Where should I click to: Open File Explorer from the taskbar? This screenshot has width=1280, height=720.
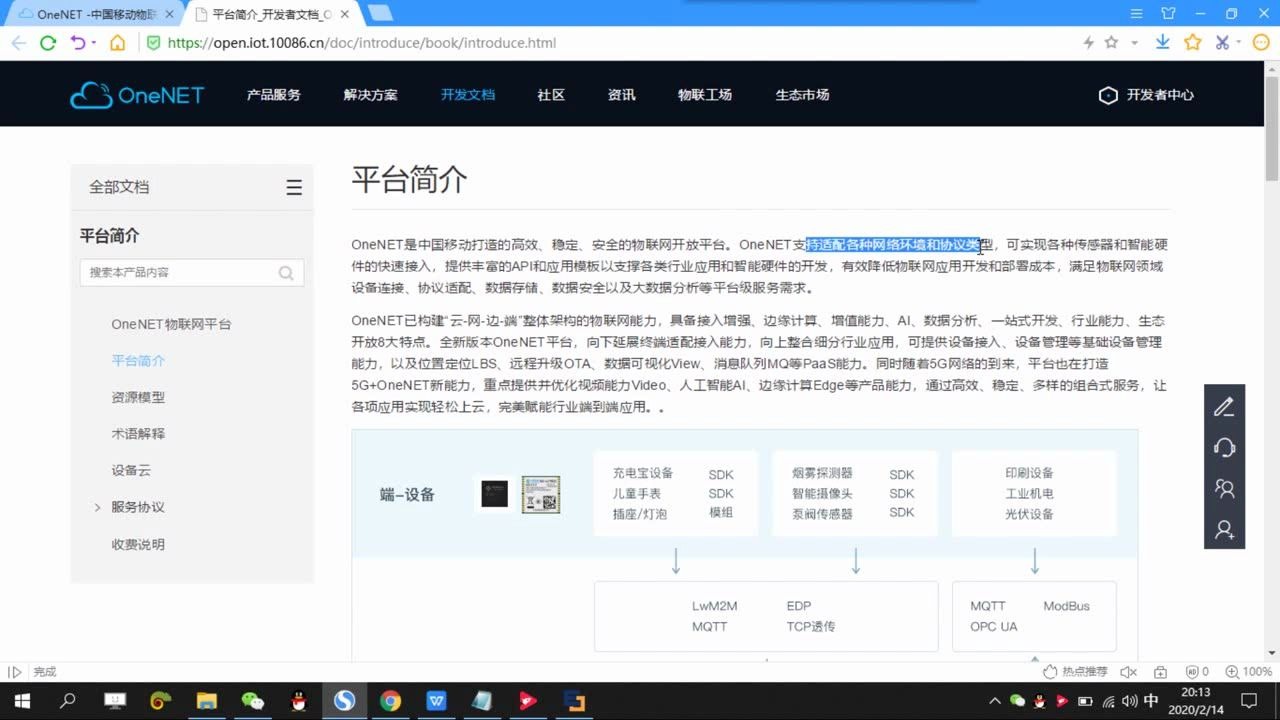207,701
